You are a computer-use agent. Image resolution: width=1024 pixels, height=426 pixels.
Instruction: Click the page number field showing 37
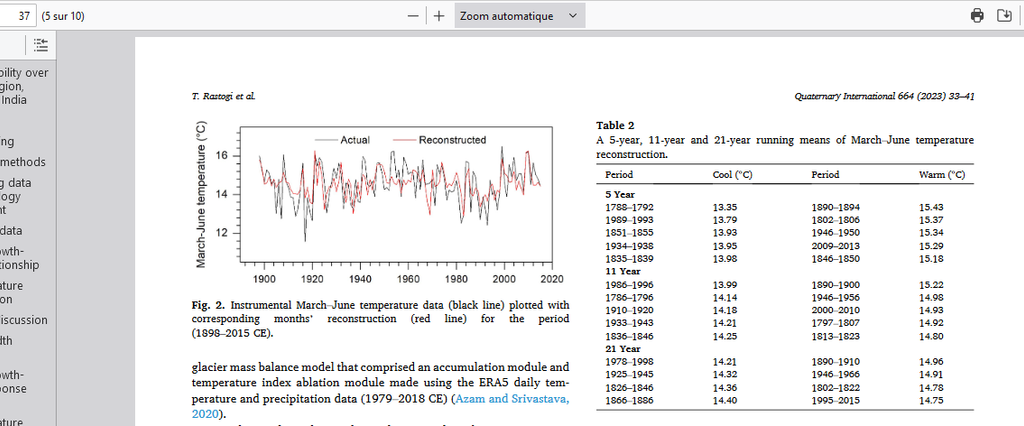[x=19, y=16]
